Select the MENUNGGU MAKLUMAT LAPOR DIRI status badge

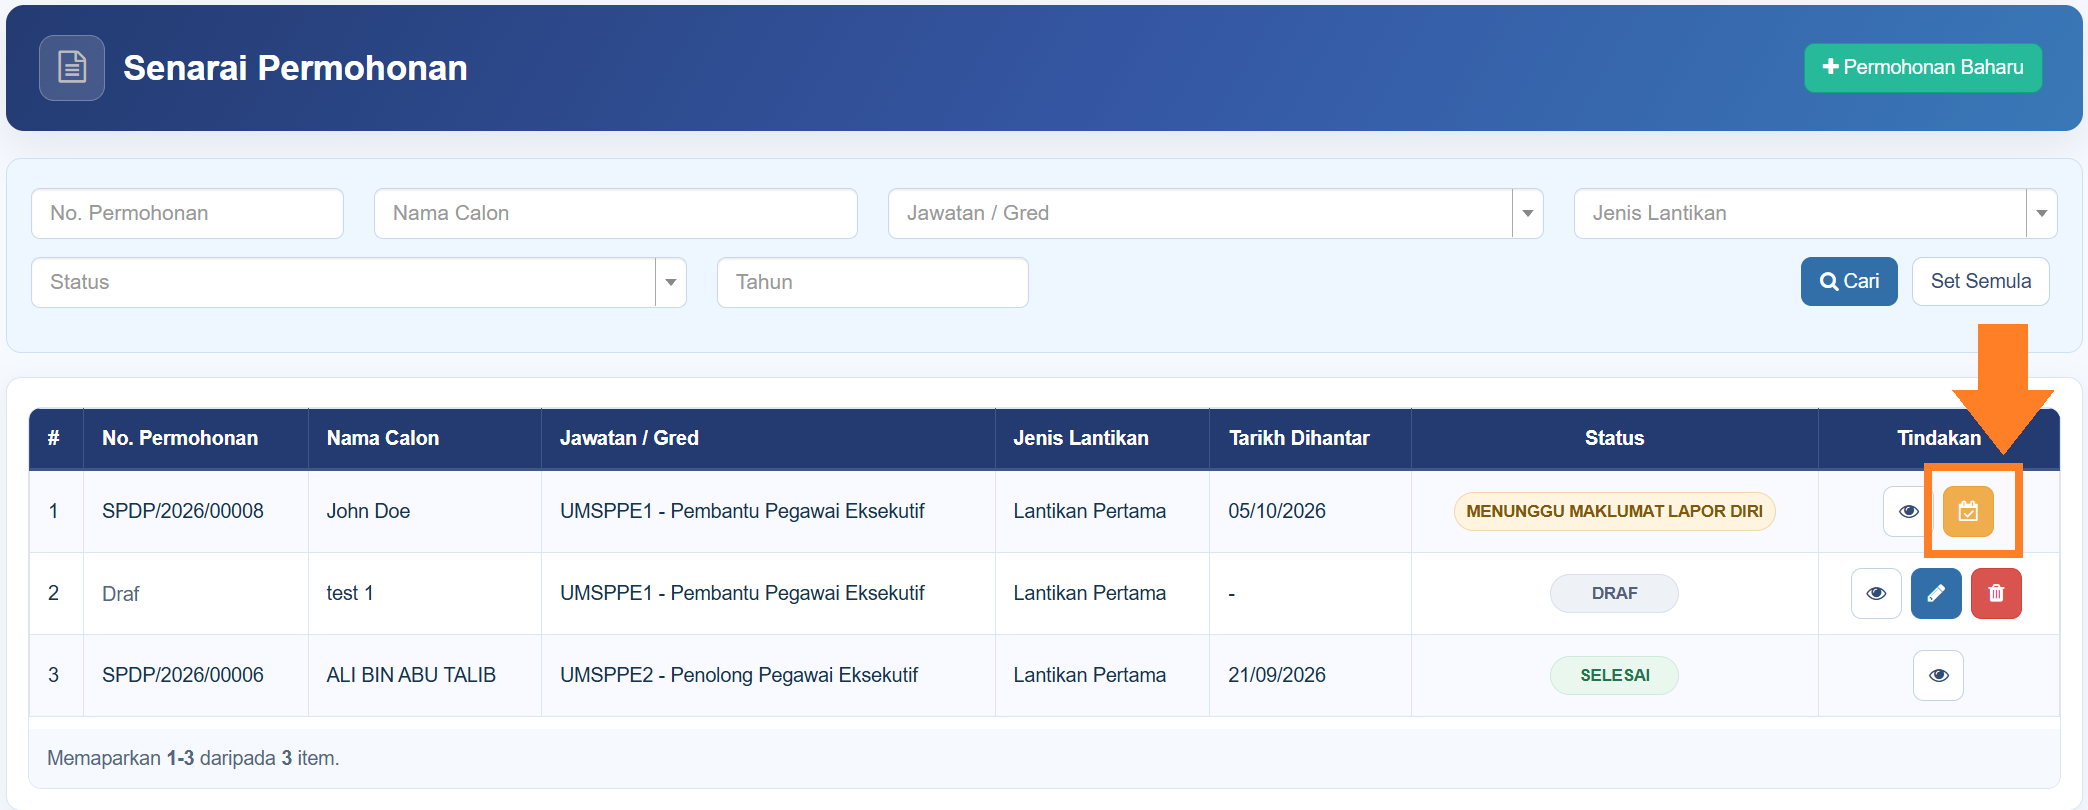click(x=1614, y=511)
